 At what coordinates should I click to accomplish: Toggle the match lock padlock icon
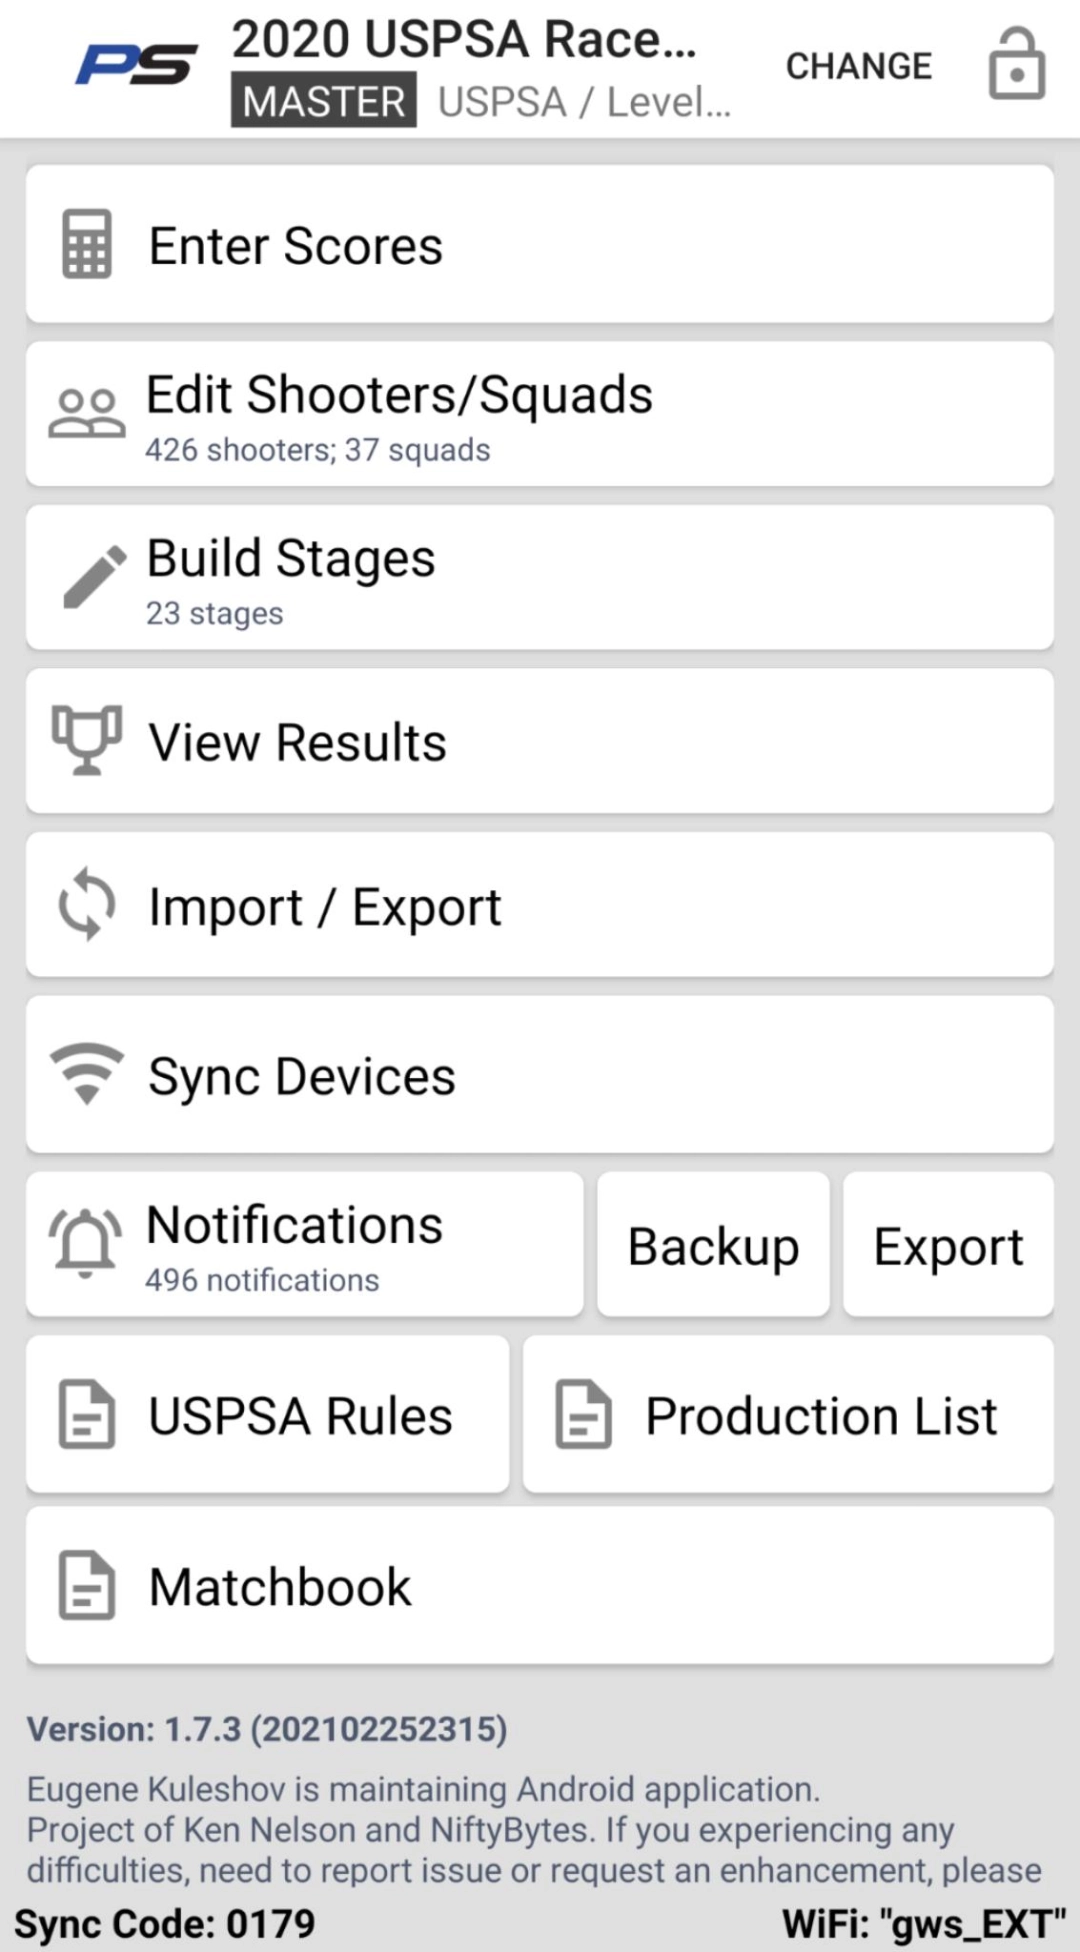pos(1016,65)
